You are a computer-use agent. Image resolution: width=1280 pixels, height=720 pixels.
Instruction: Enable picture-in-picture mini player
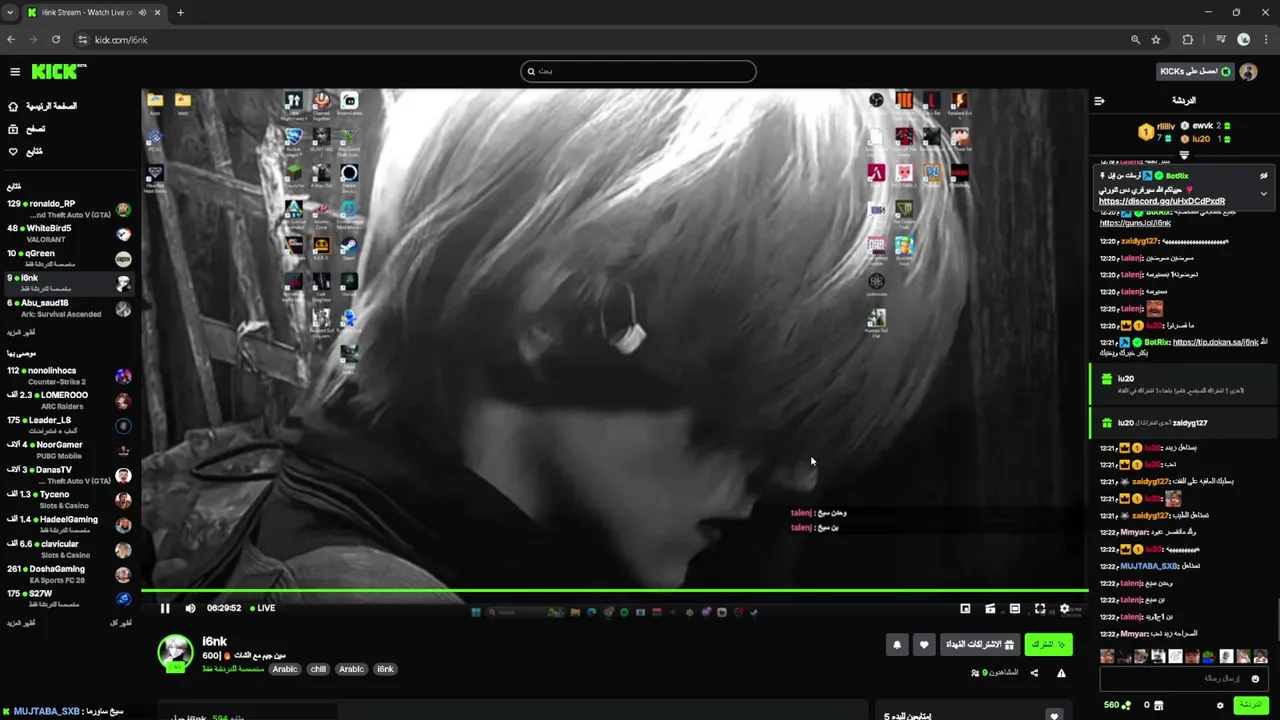(x=965, y=608)
